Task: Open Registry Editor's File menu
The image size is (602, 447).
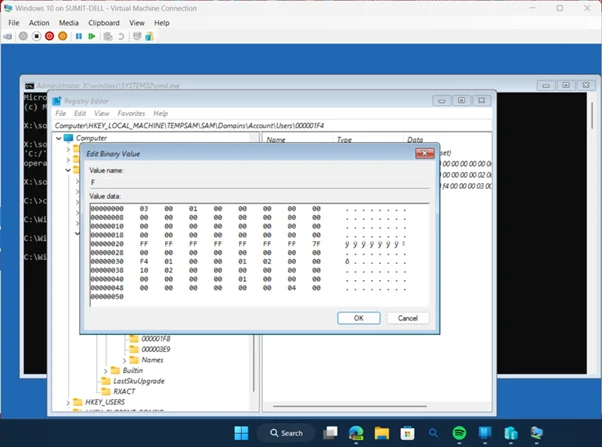Action: click(x=61, y=113)
